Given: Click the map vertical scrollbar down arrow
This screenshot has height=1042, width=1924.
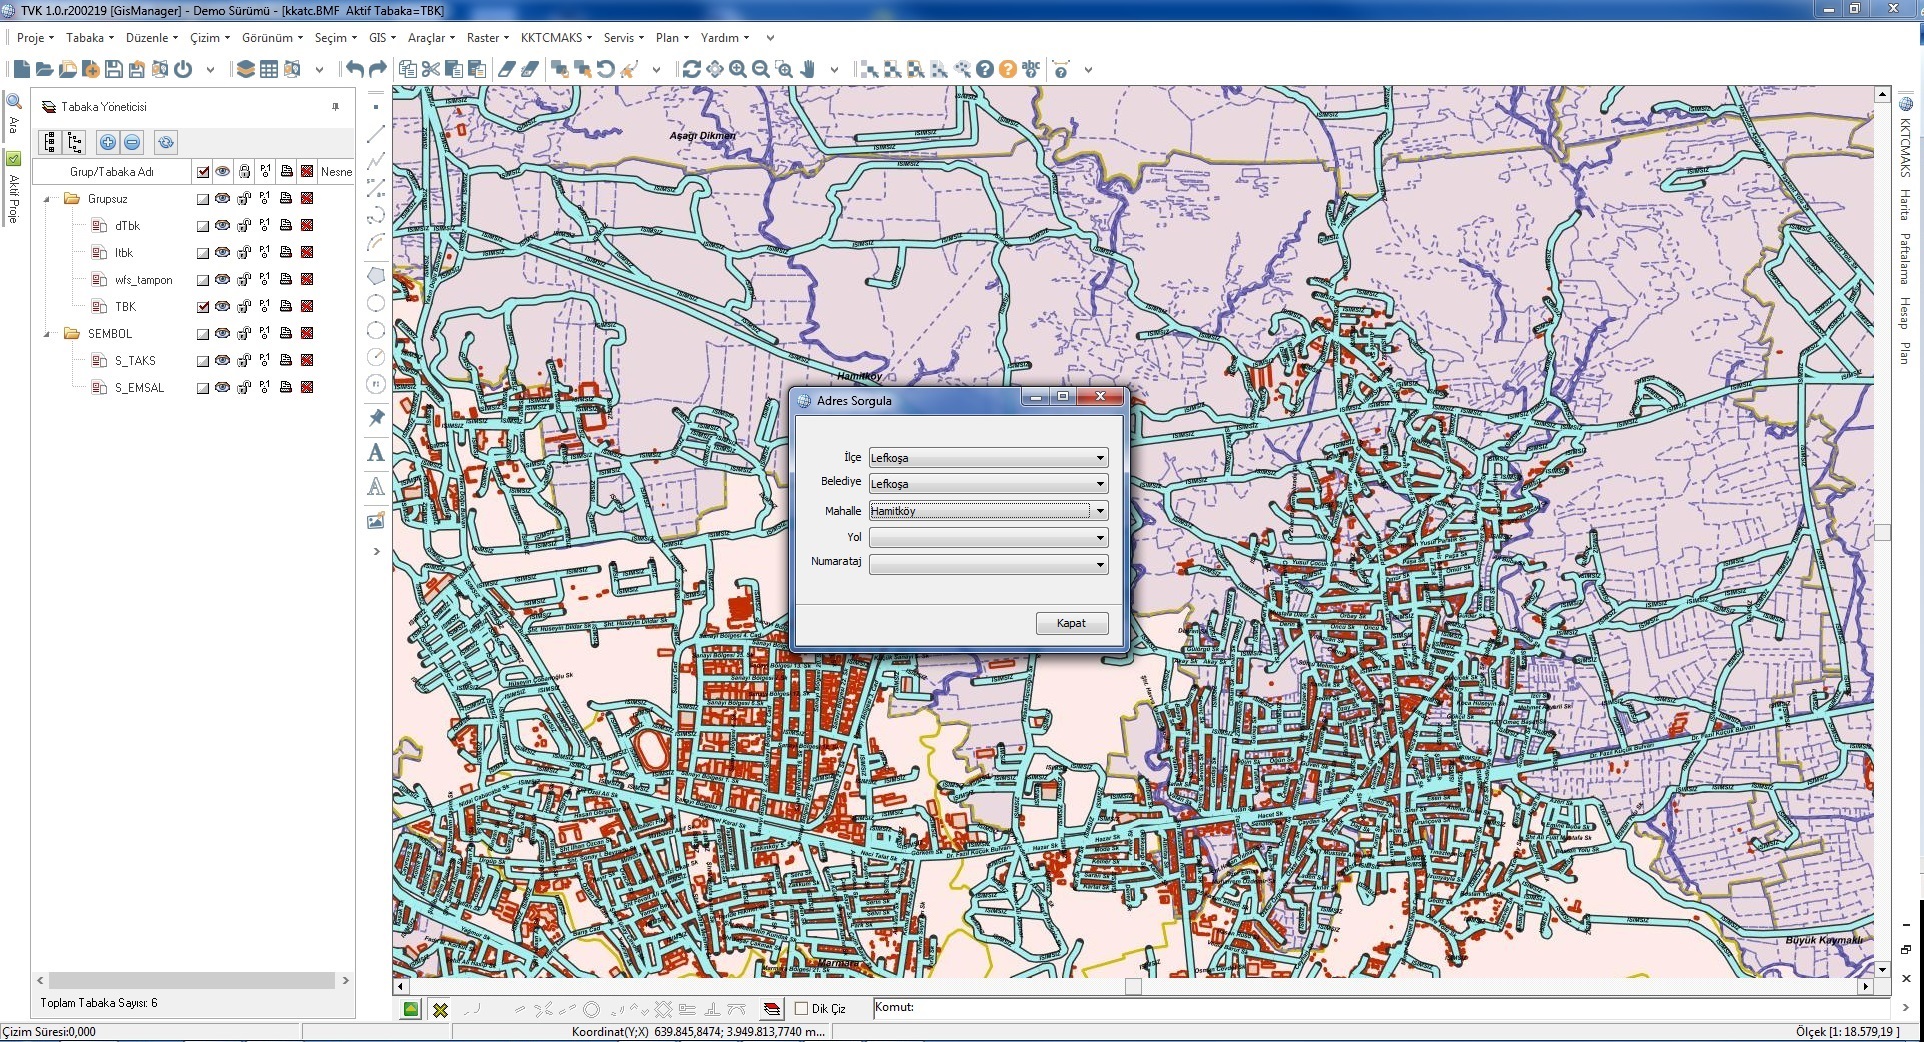Looking at the screenshot, I should (x=1882, y=969).
